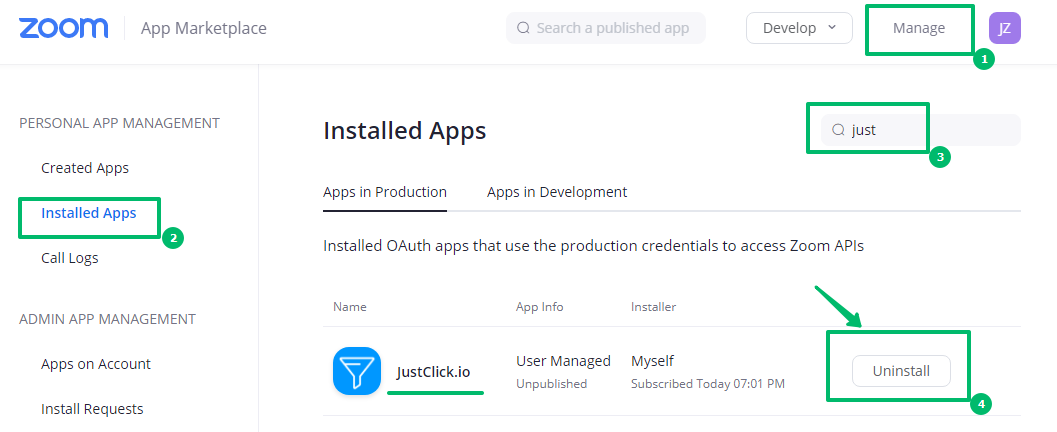
Task: Click the App Marketplace title link
Action: point(204,28)
